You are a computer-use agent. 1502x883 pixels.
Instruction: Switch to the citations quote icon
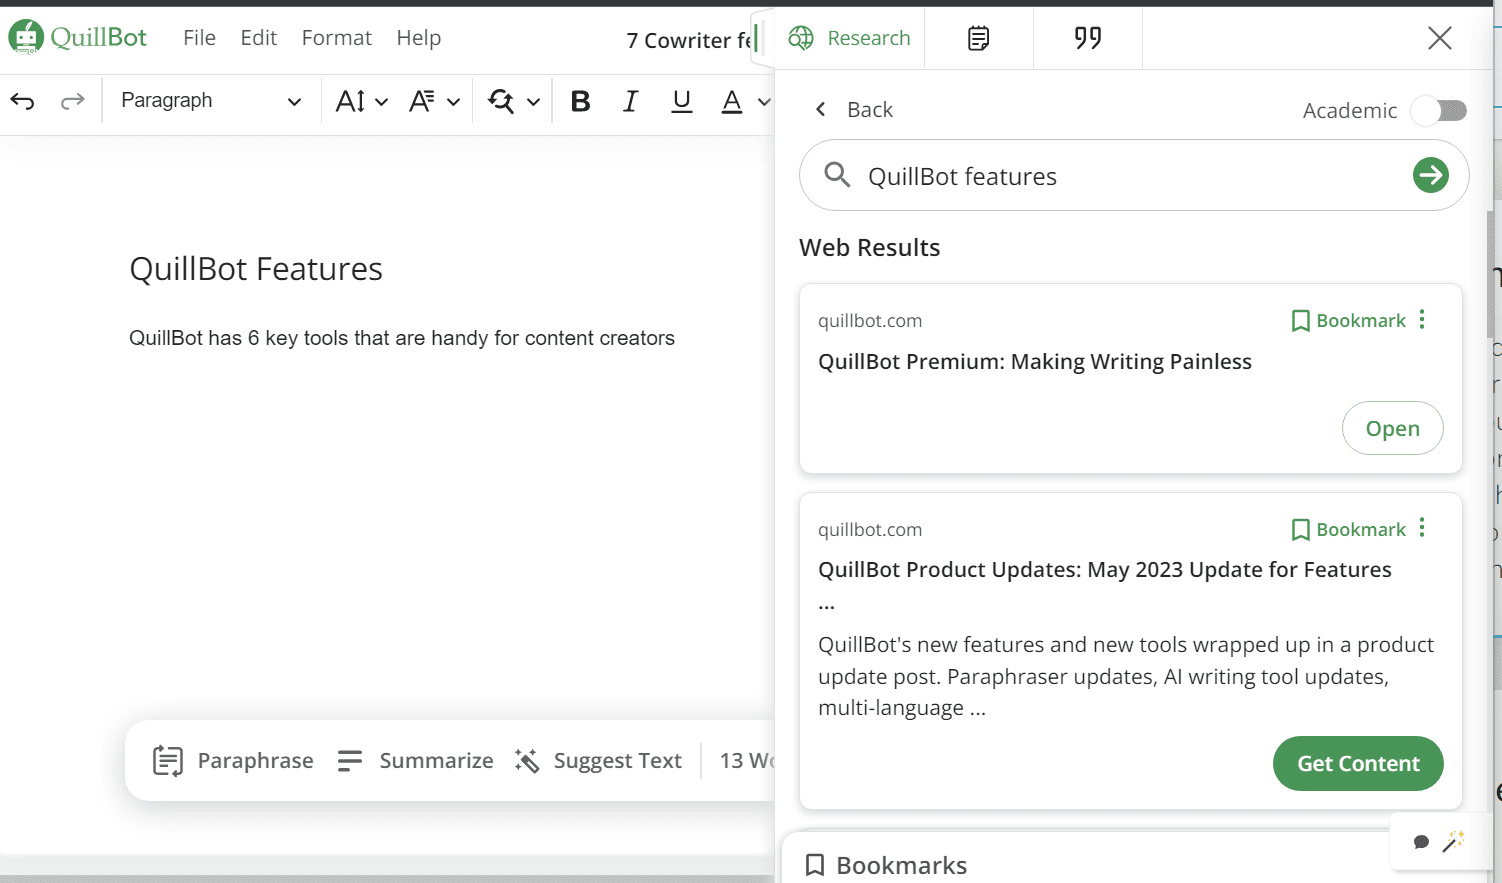coord(1088,38)
